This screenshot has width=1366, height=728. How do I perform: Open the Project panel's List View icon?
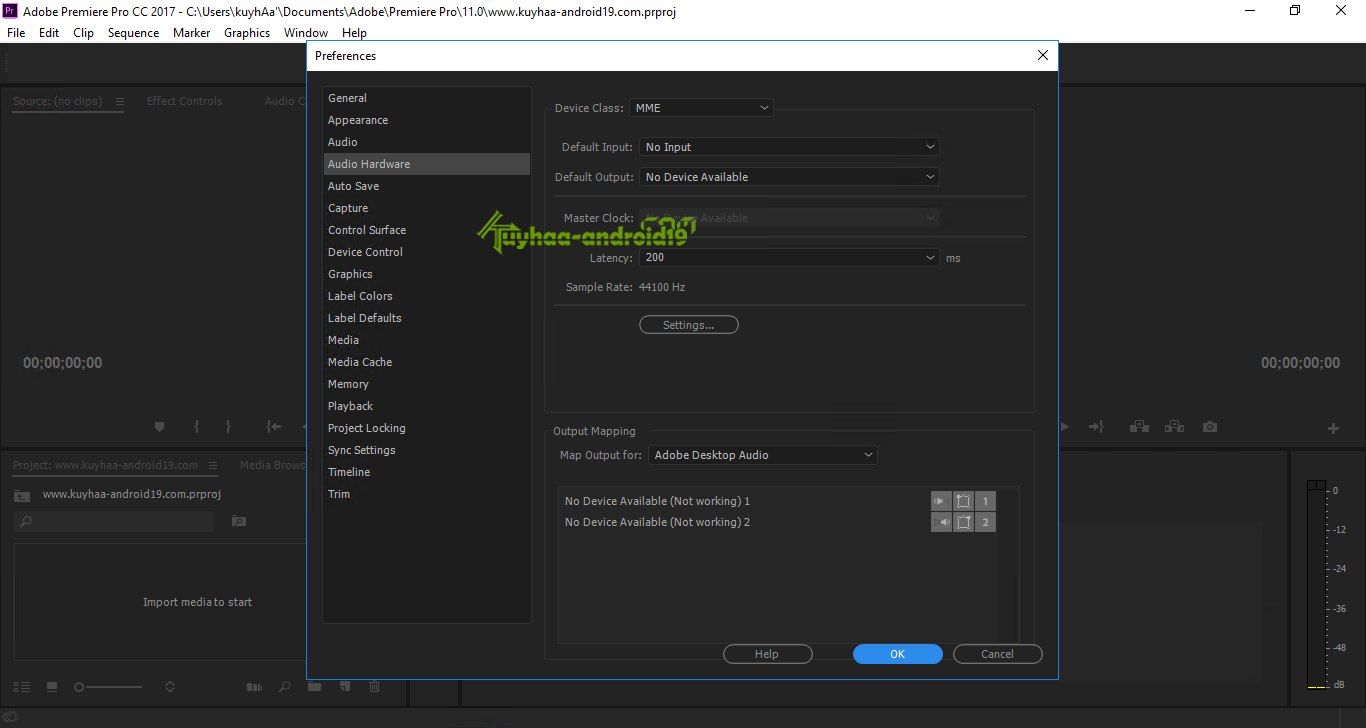click(22, 687)
